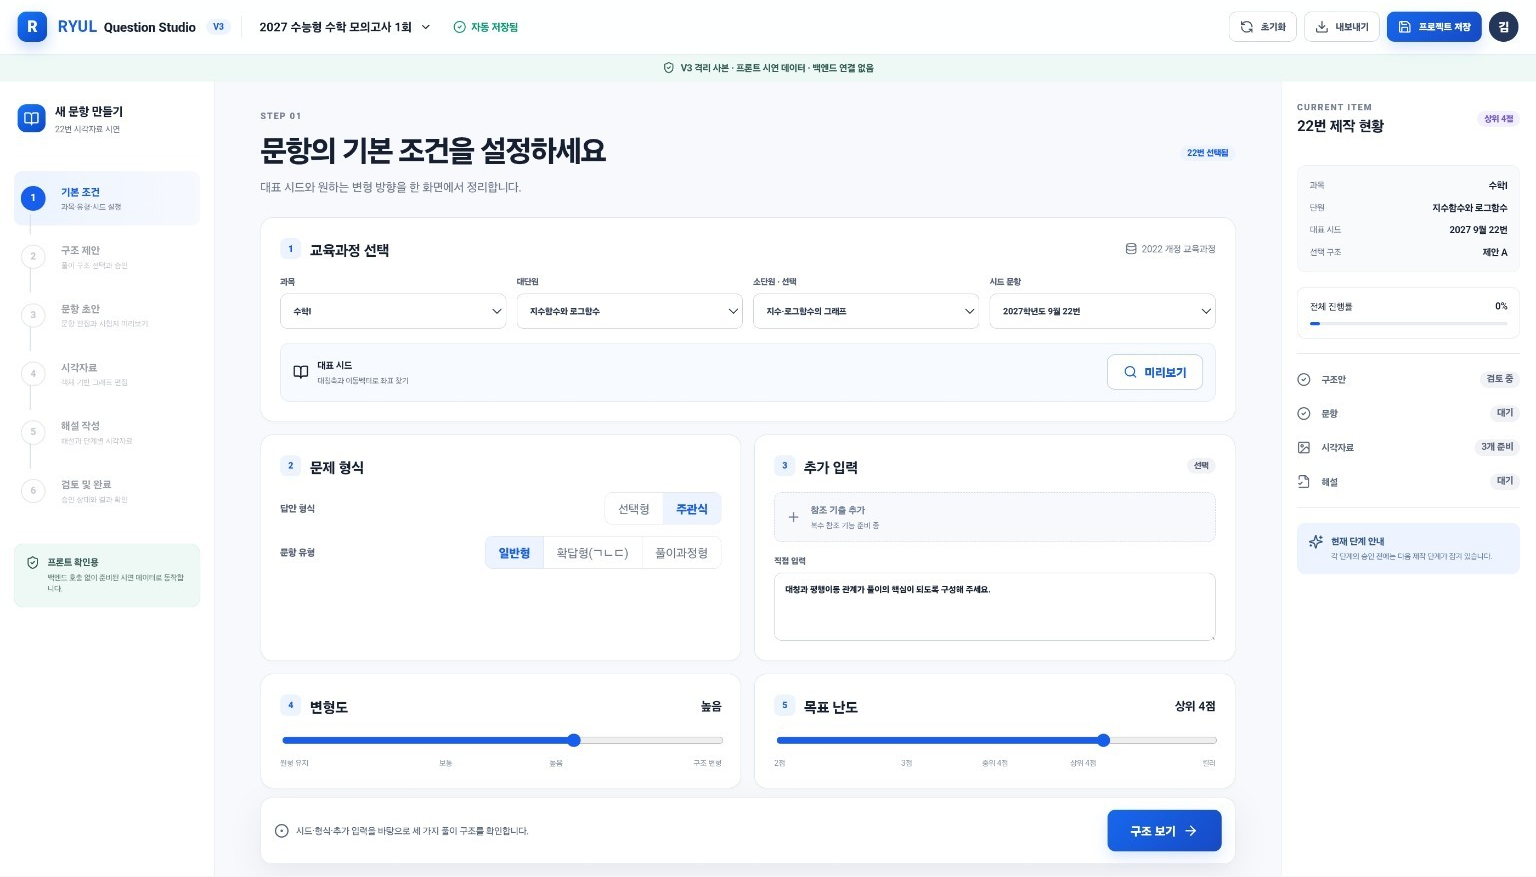Click the database icon beside 2022 개정 교육과정
1536x877 pixels.
point(1131,249)
